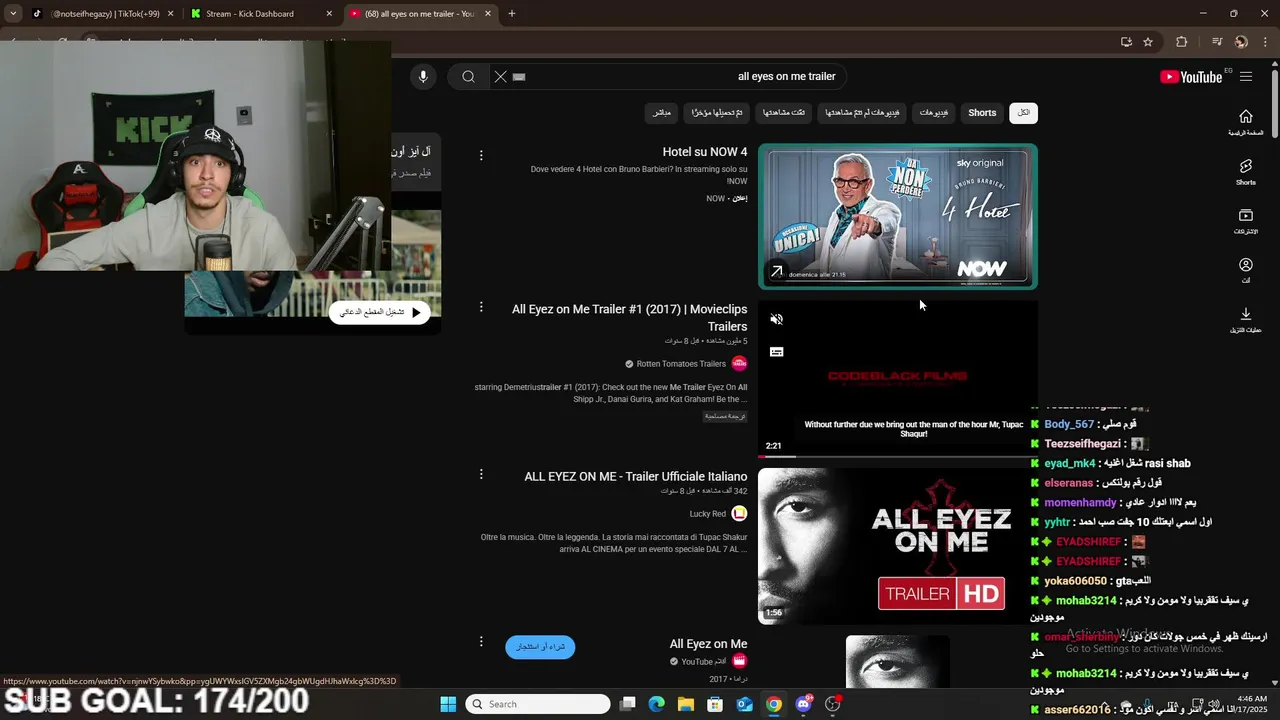Image resolution: width=1280 pixels, height=720 pixels.
Task: Open File Explorer from the taskbar
Action: click(686, 704)
